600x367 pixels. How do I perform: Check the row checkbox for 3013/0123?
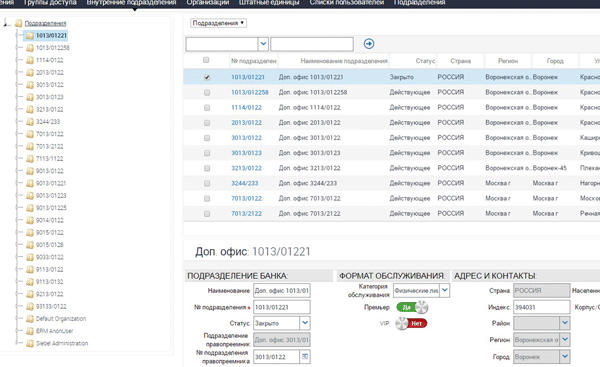[x=207, y=153]
